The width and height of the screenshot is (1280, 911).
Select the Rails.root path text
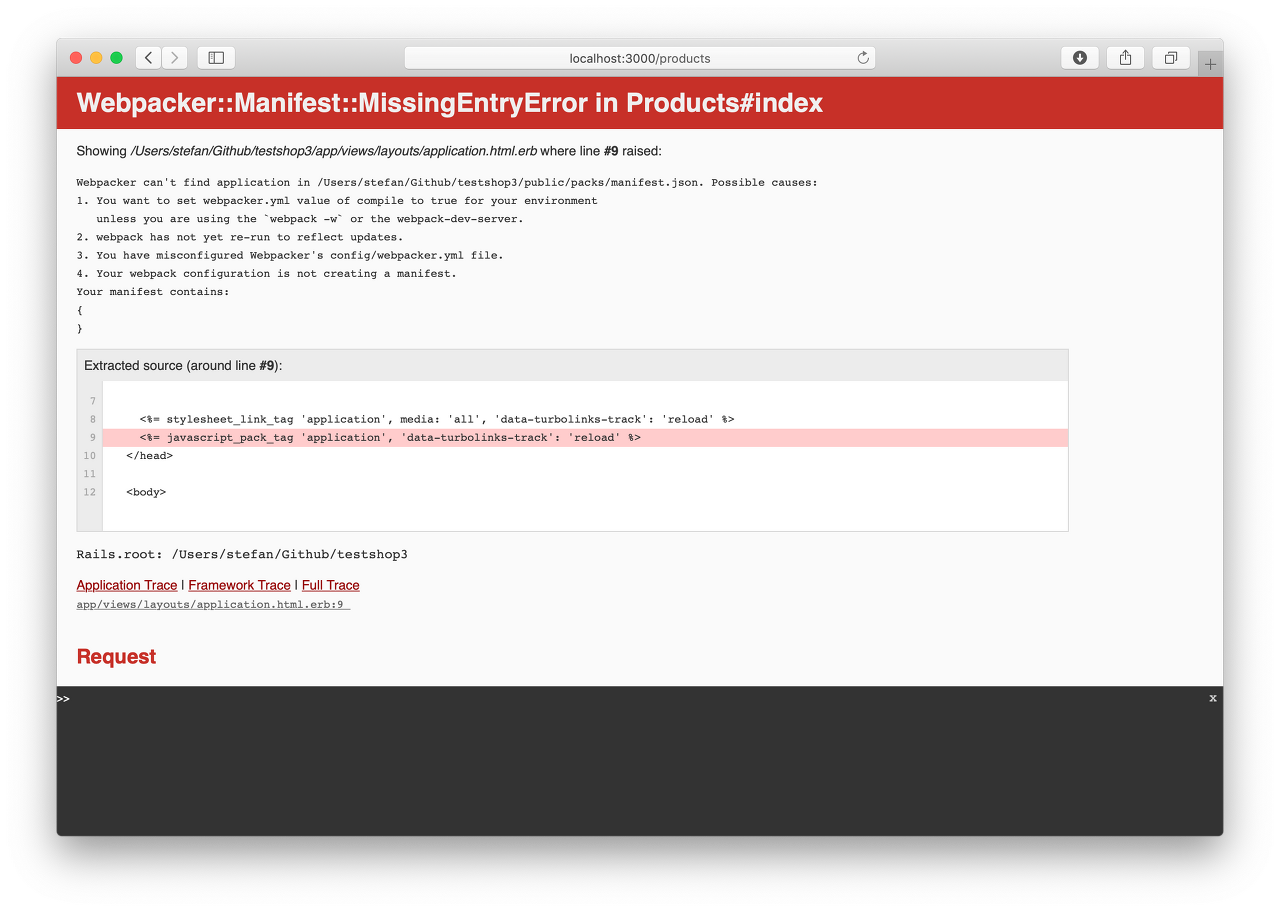(242, 554)
